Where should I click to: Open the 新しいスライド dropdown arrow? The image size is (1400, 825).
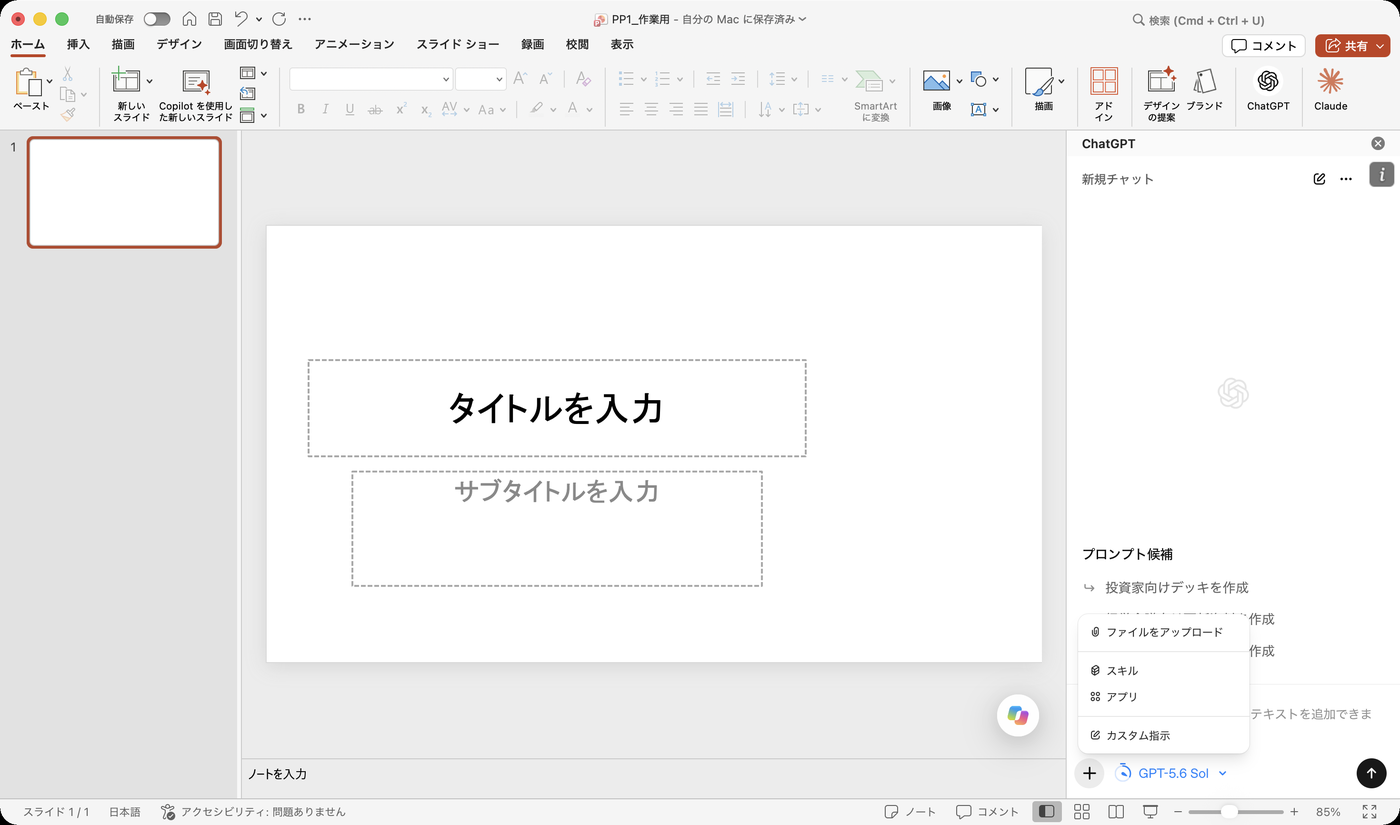point(150,81)
